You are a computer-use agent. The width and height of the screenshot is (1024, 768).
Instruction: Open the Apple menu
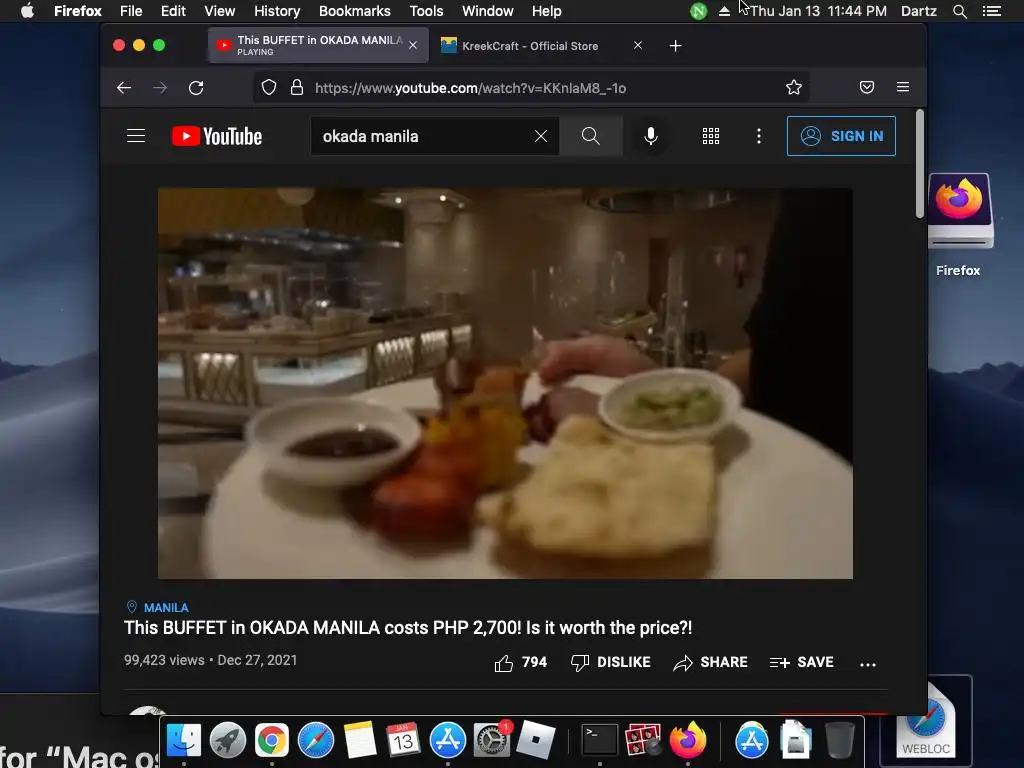tap(27, 11)
